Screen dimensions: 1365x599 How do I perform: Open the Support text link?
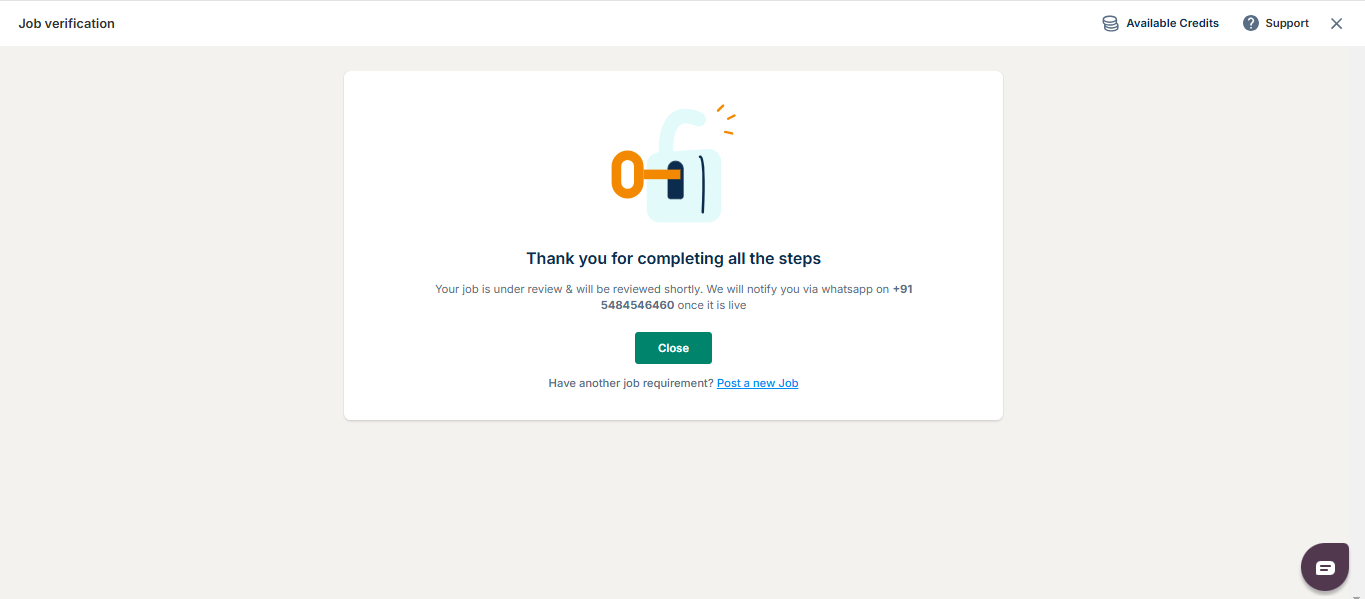pyautogui.click(x=1287, y=23)
